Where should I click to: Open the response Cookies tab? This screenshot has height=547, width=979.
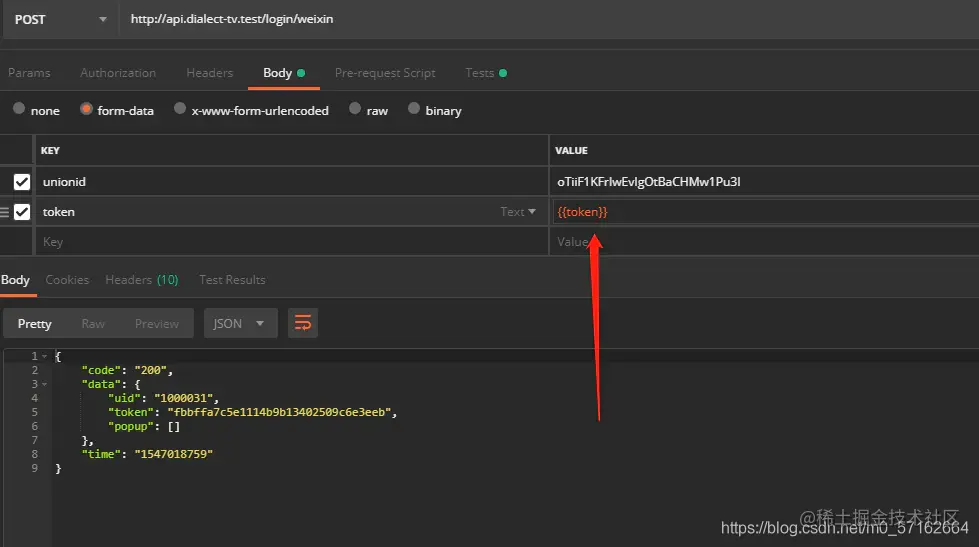[67, 280]
